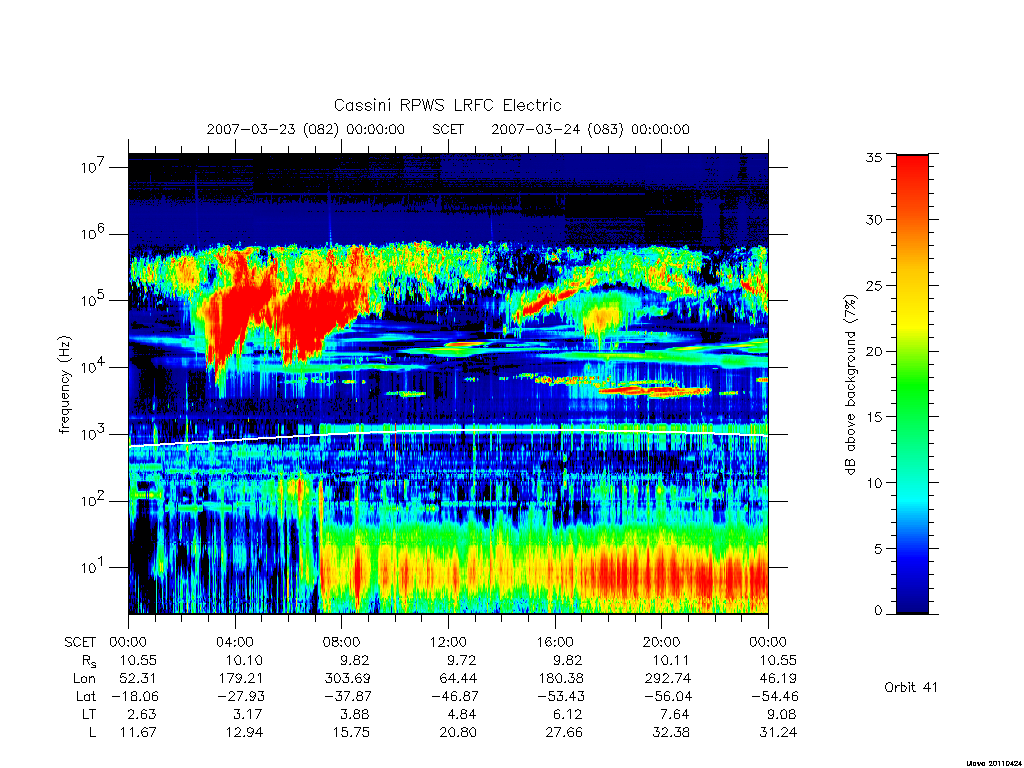Screen dimensions: 1024x768
Task: Click the Rs value '10.10'
Action: 244,660
